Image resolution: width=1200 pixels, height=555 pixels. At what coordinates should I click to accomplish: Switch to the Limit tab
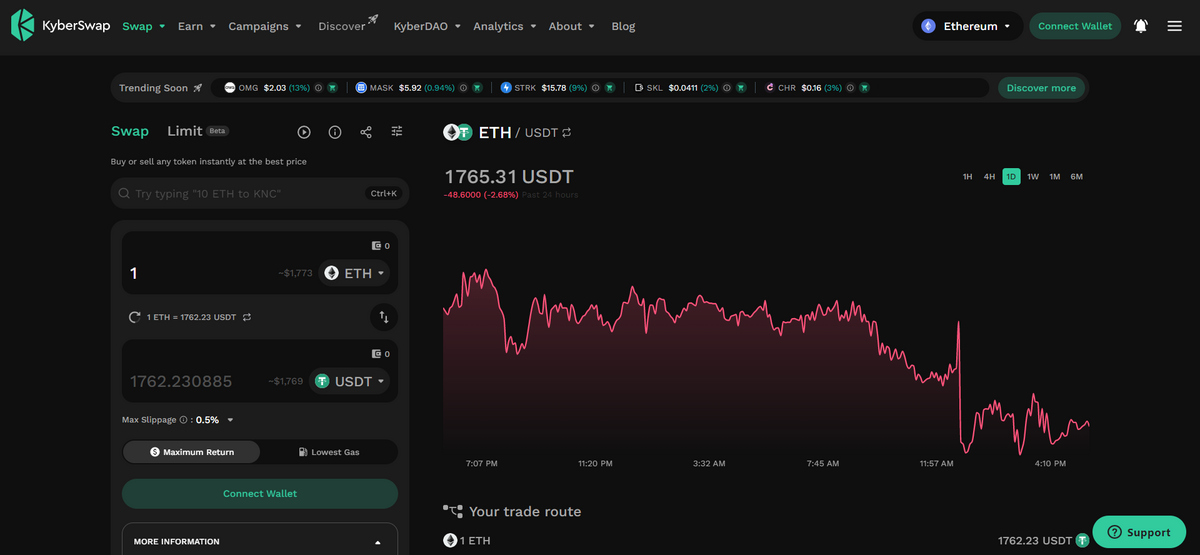pyautogui.click(x=185, y=131)
